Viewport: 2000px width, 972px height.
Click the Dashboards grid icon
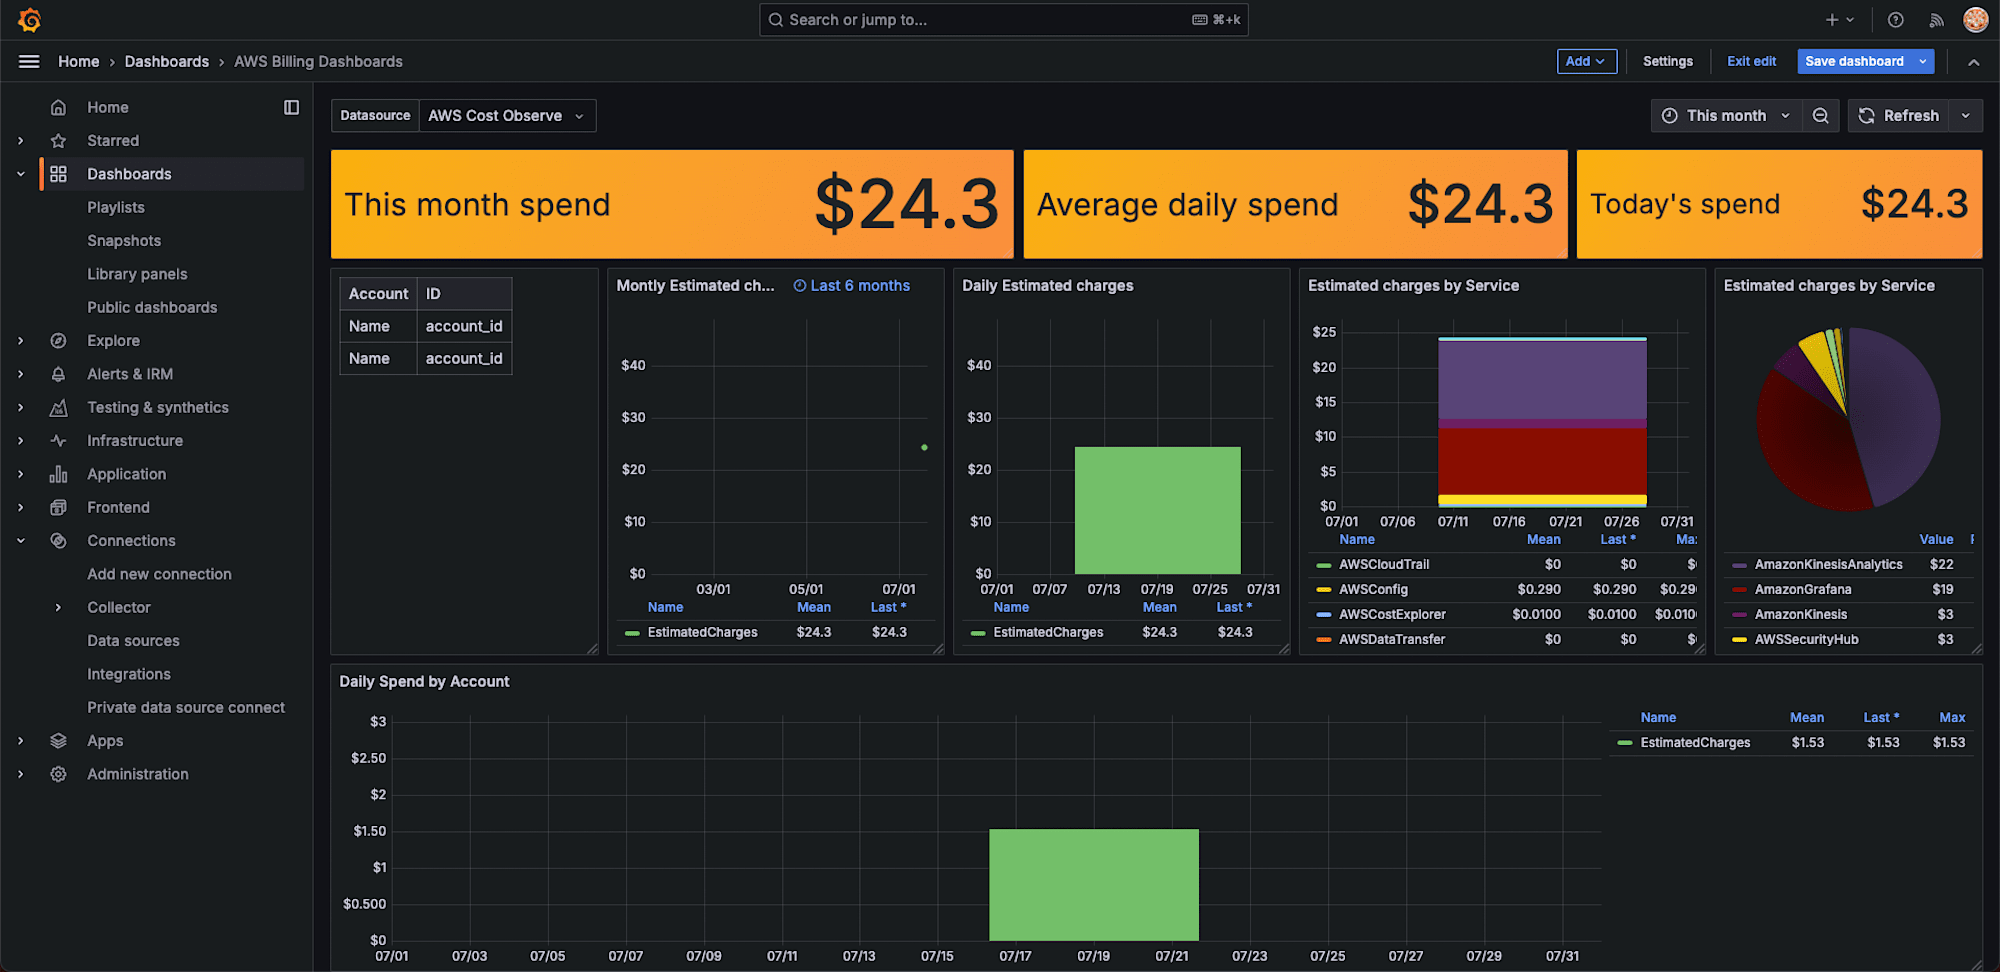(58, 174)
